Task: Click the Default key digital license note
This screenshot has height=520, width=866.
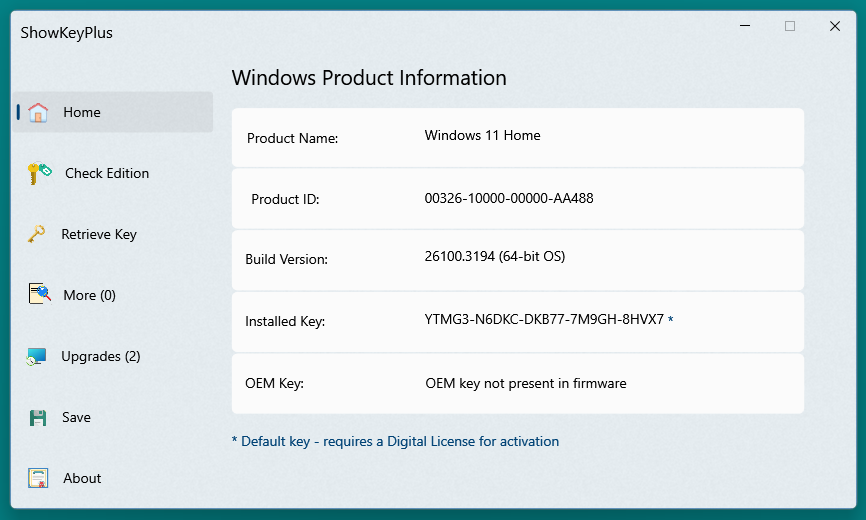Action: pos(395,441)
